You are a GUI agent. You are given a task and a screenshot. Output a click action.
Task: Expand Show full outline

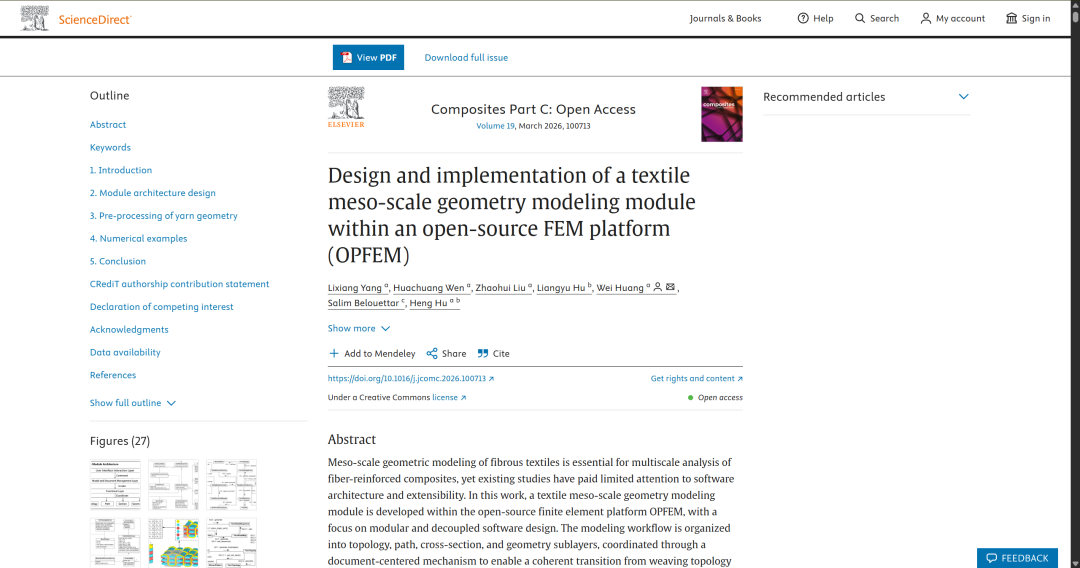[133, 403]
